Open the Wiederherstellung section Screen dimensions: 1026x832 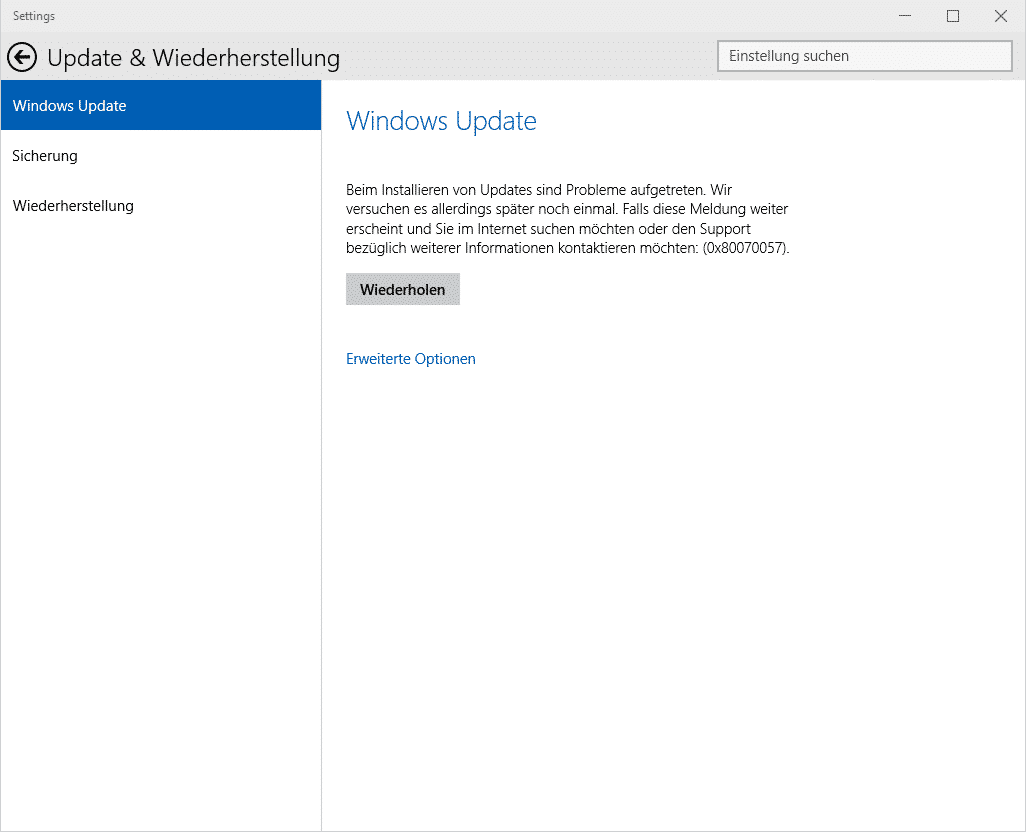[161, 206]
